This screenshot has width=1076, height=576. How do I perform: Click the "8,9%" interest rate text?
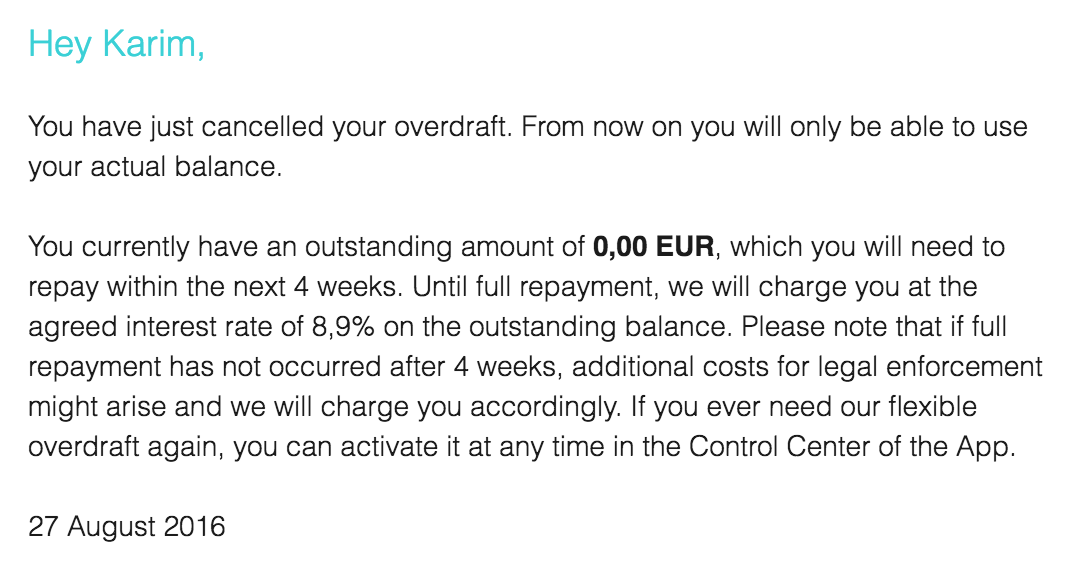pyautogui.click(x=343, y=327)
